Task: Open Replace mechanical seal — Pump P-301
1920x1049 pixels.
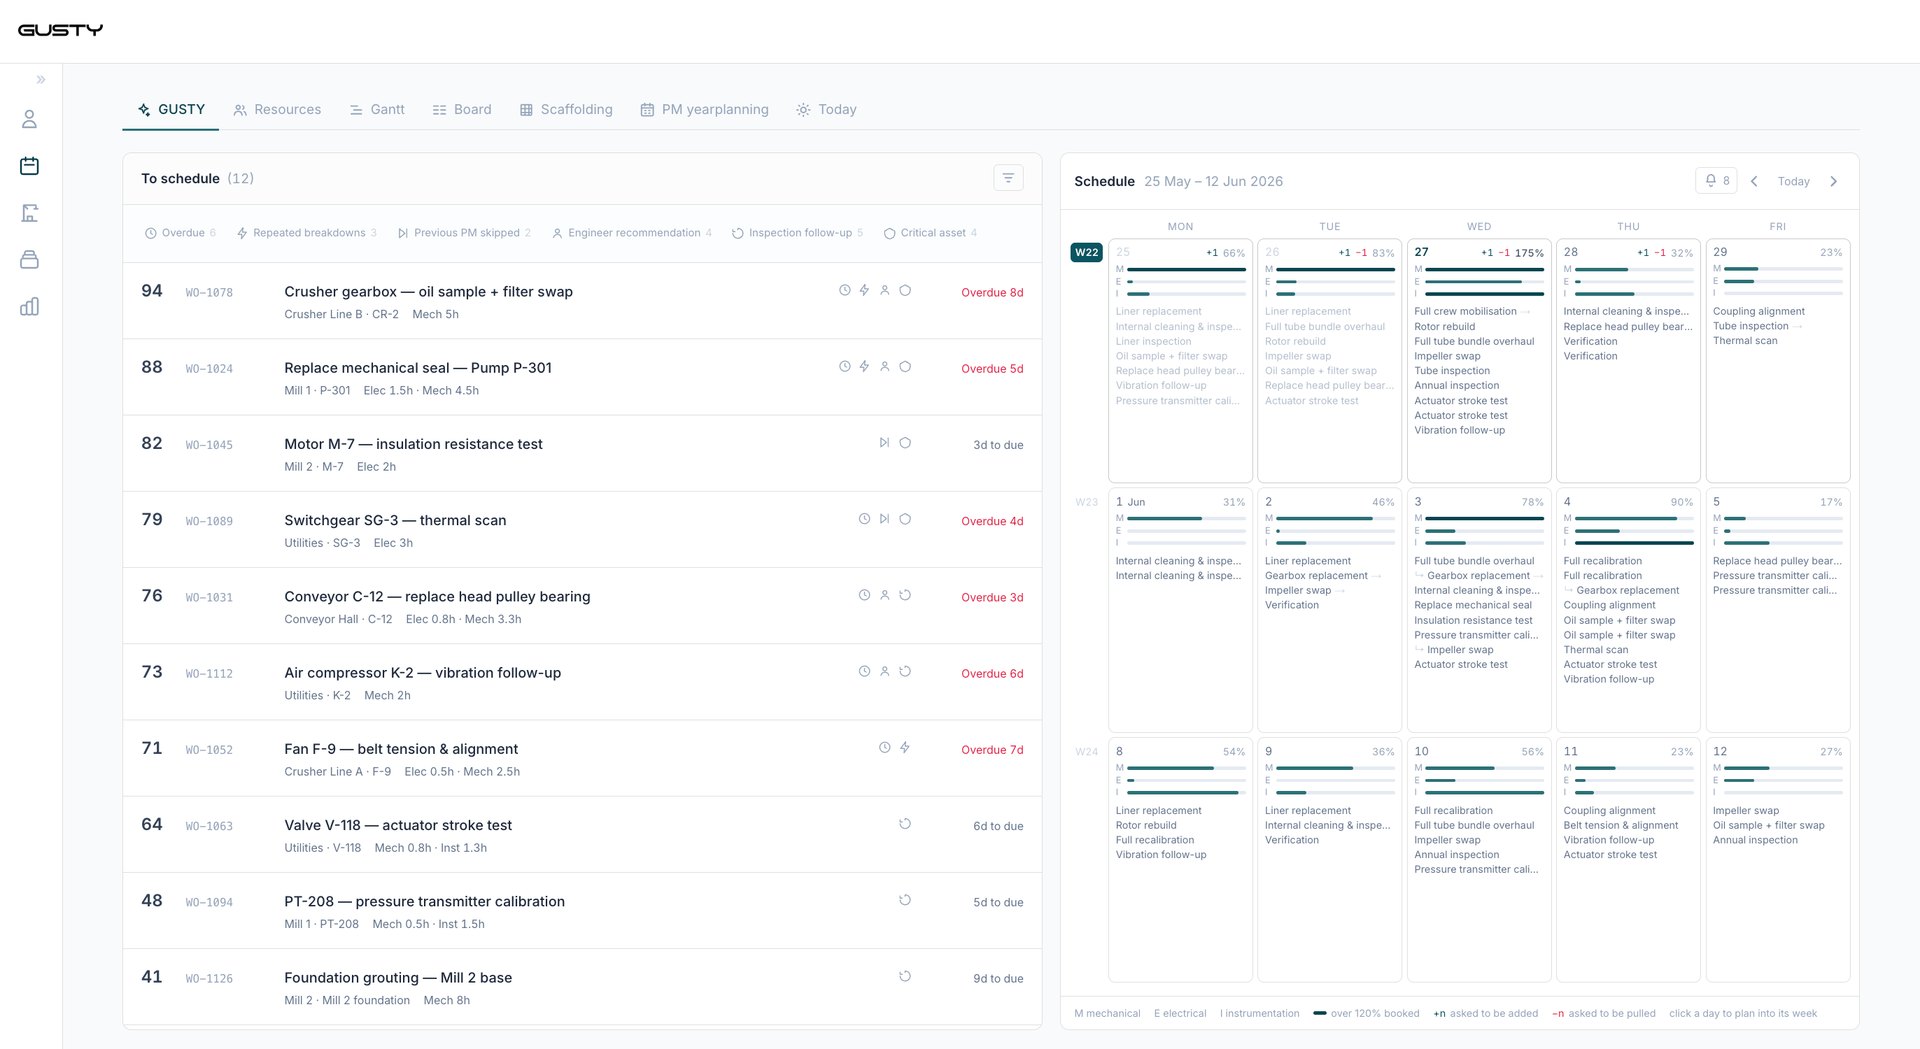Action: click(582, 377)
